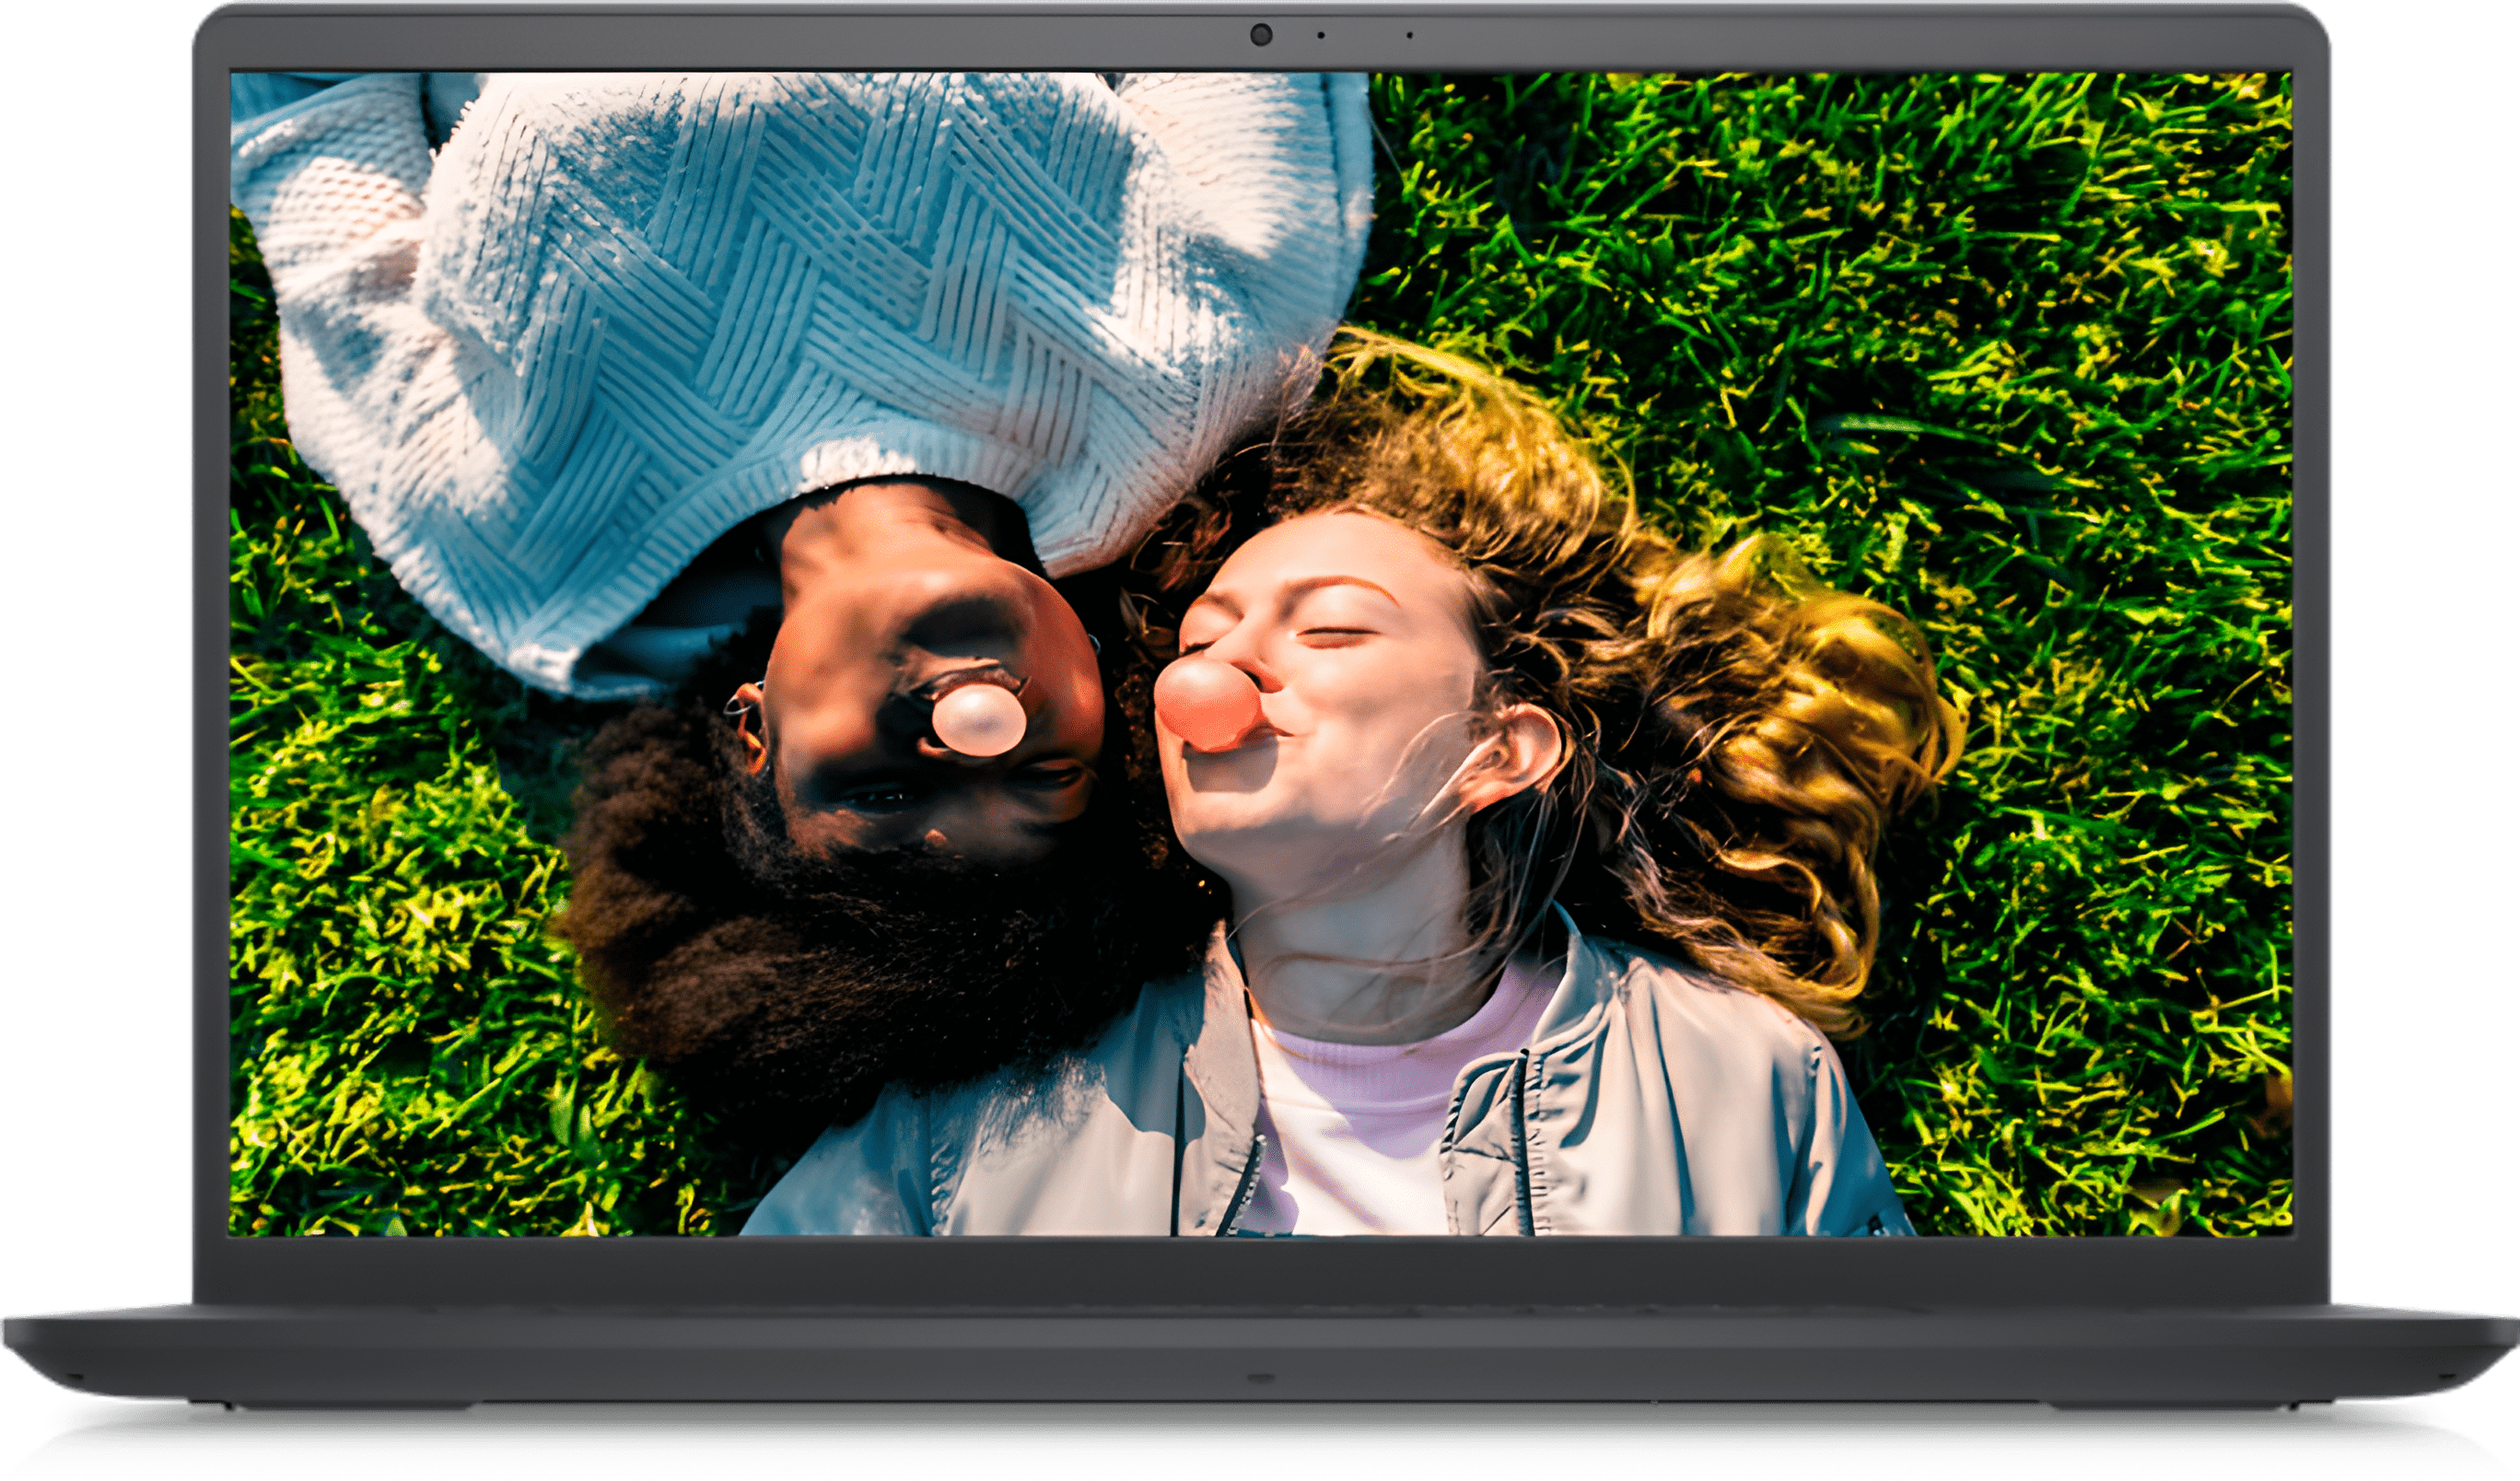
Task: Click the right microphone hole on bezel
Action: tap(1409, 35)
